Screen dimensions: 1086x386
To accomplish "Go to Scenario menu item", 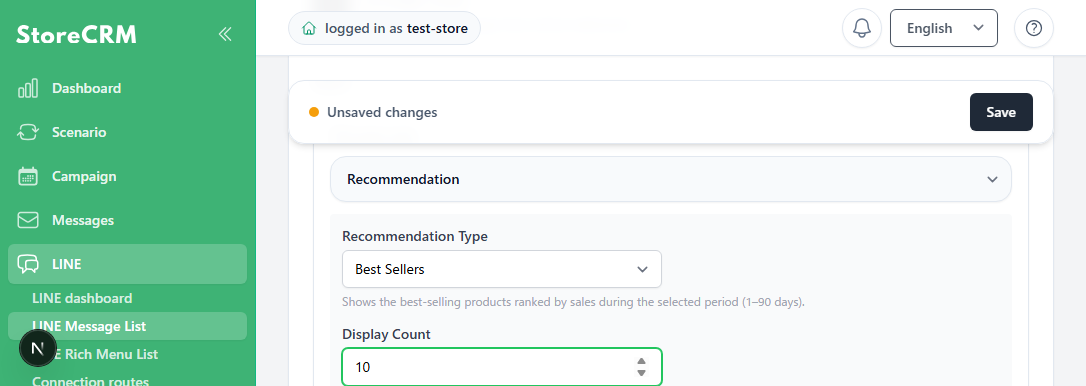I will pyautogui.click(x=127, y=132).
